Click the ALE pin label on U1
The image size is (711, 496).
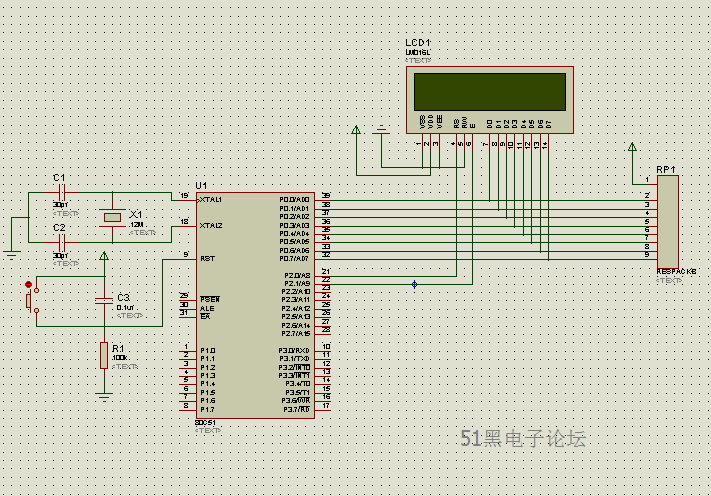207,308
